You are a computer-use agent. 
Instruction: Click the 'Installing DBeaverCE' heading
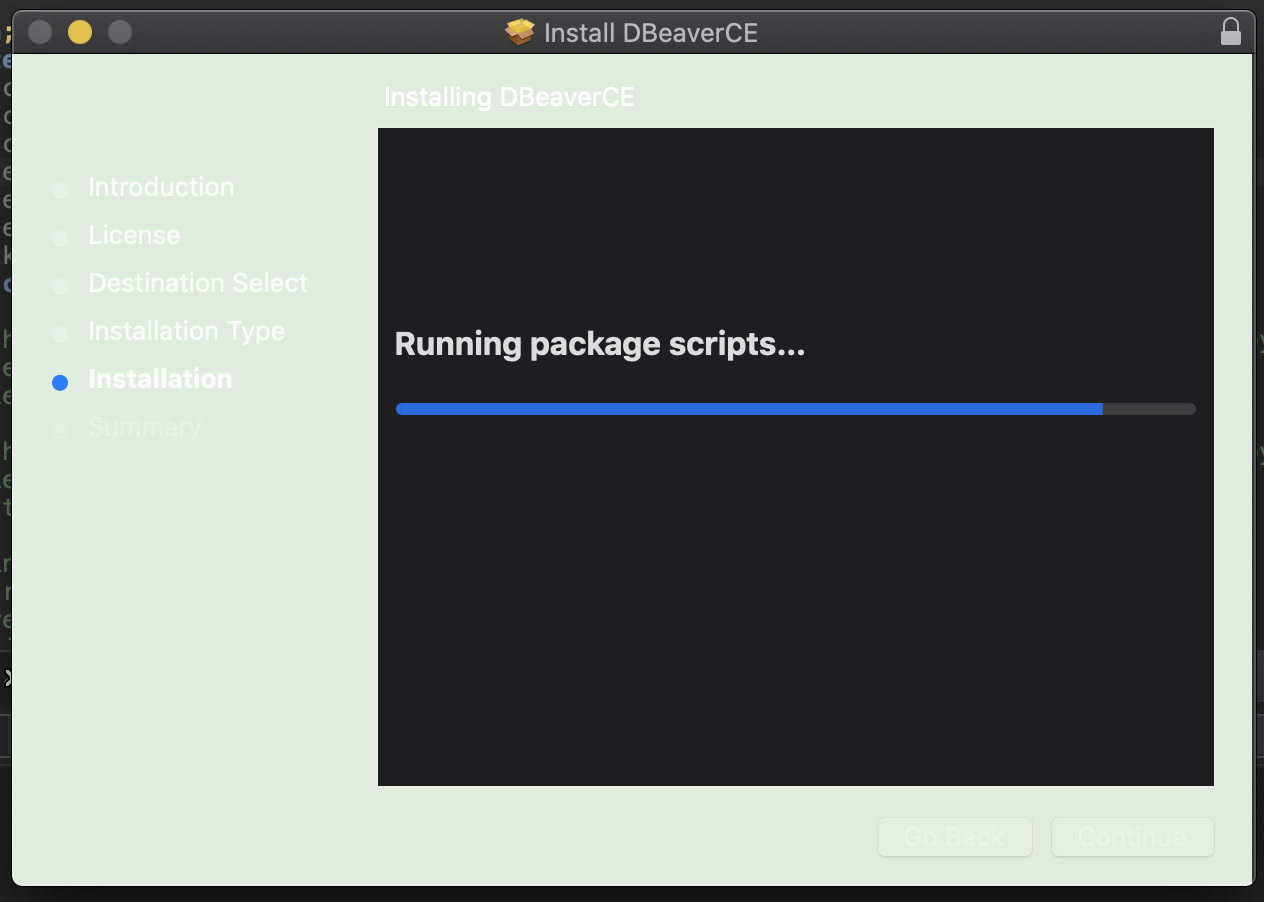coord(509,97)
